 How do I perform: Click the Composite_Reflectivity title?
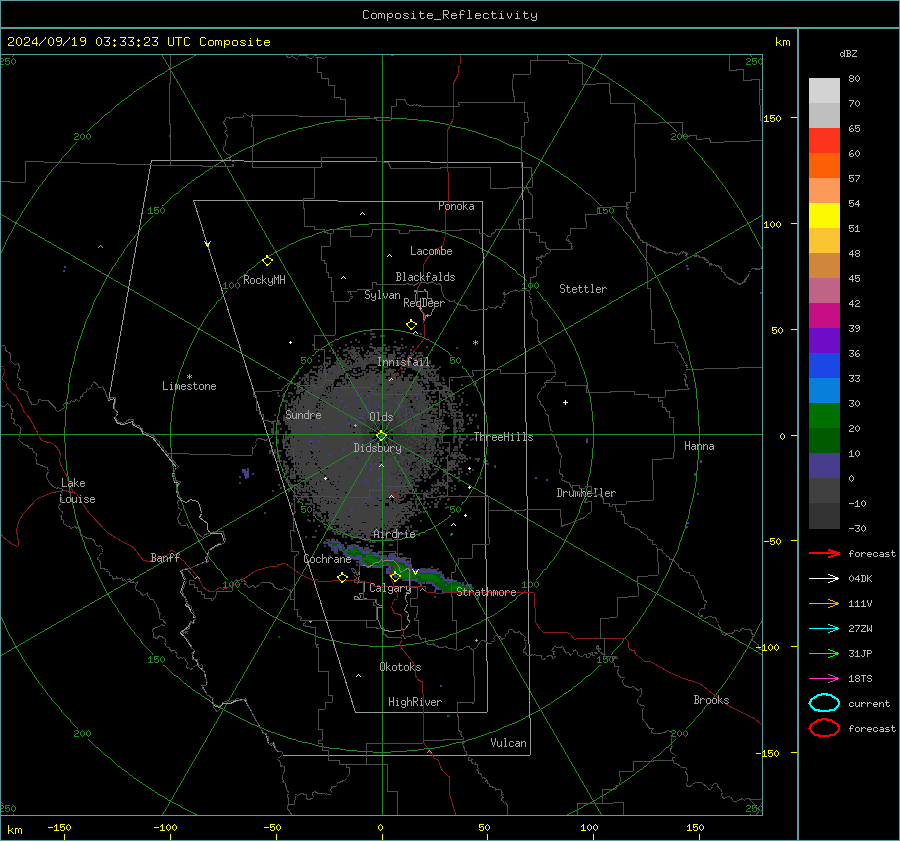pos(450,15)
